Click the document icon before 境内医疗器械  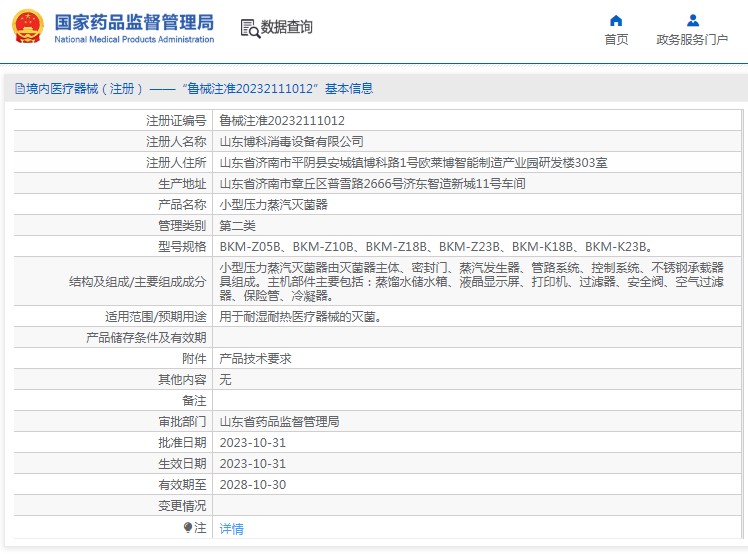click(20, 89)
